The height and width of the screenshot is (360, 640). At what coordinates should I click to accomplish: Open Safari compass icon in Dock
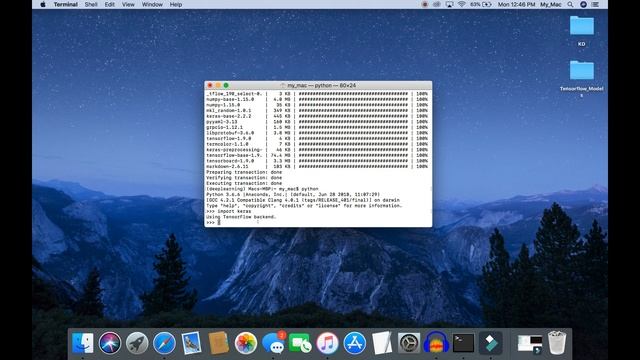(x=164, y=342)
